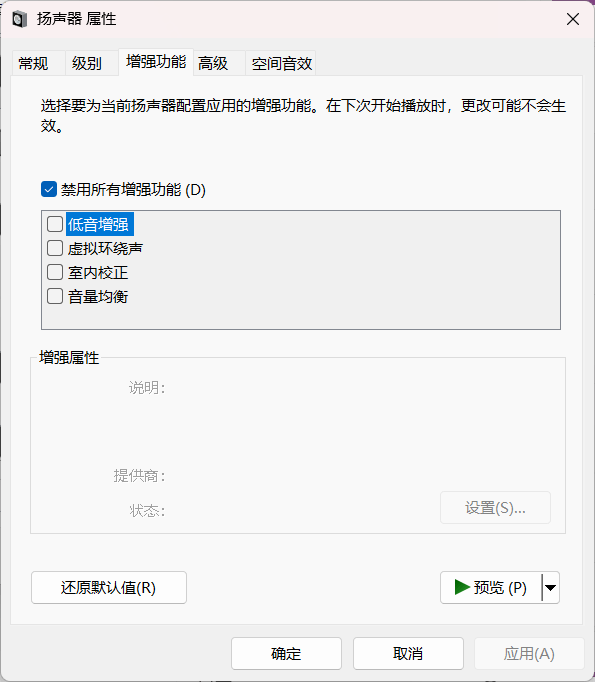Expand the 预览 dropdown arrow
Viewport: 595px width, 682px height.
[551, 588]
